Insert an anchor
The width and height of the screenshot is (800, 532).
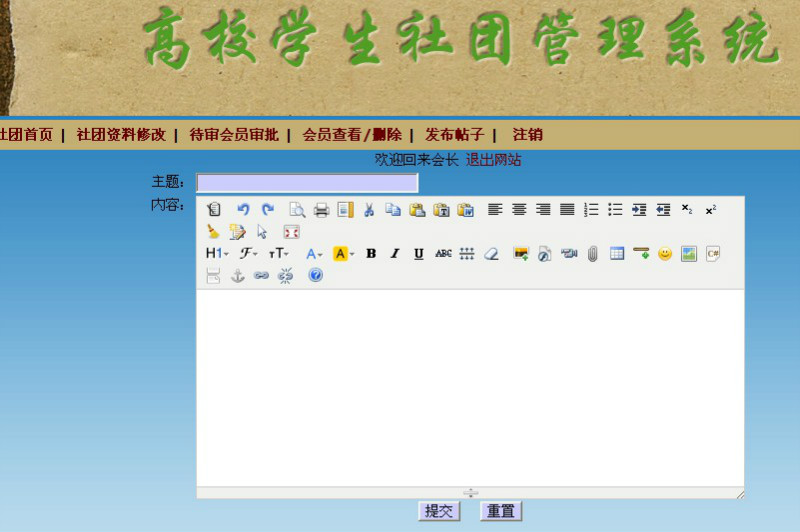[237, 275]
